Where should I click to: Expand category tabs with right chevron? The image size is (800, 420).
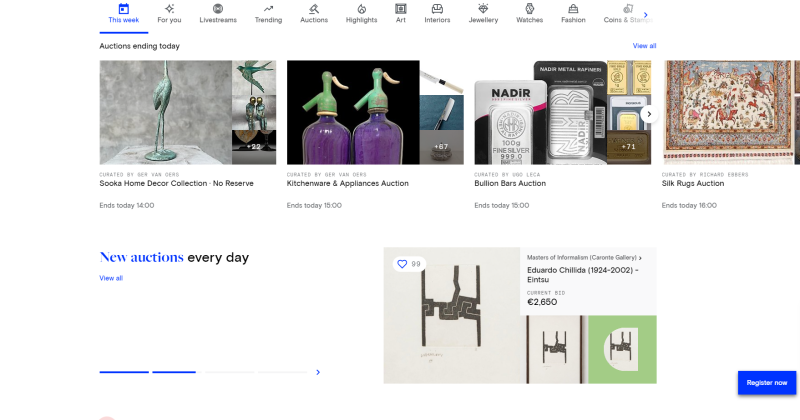[x=645, y=15]
